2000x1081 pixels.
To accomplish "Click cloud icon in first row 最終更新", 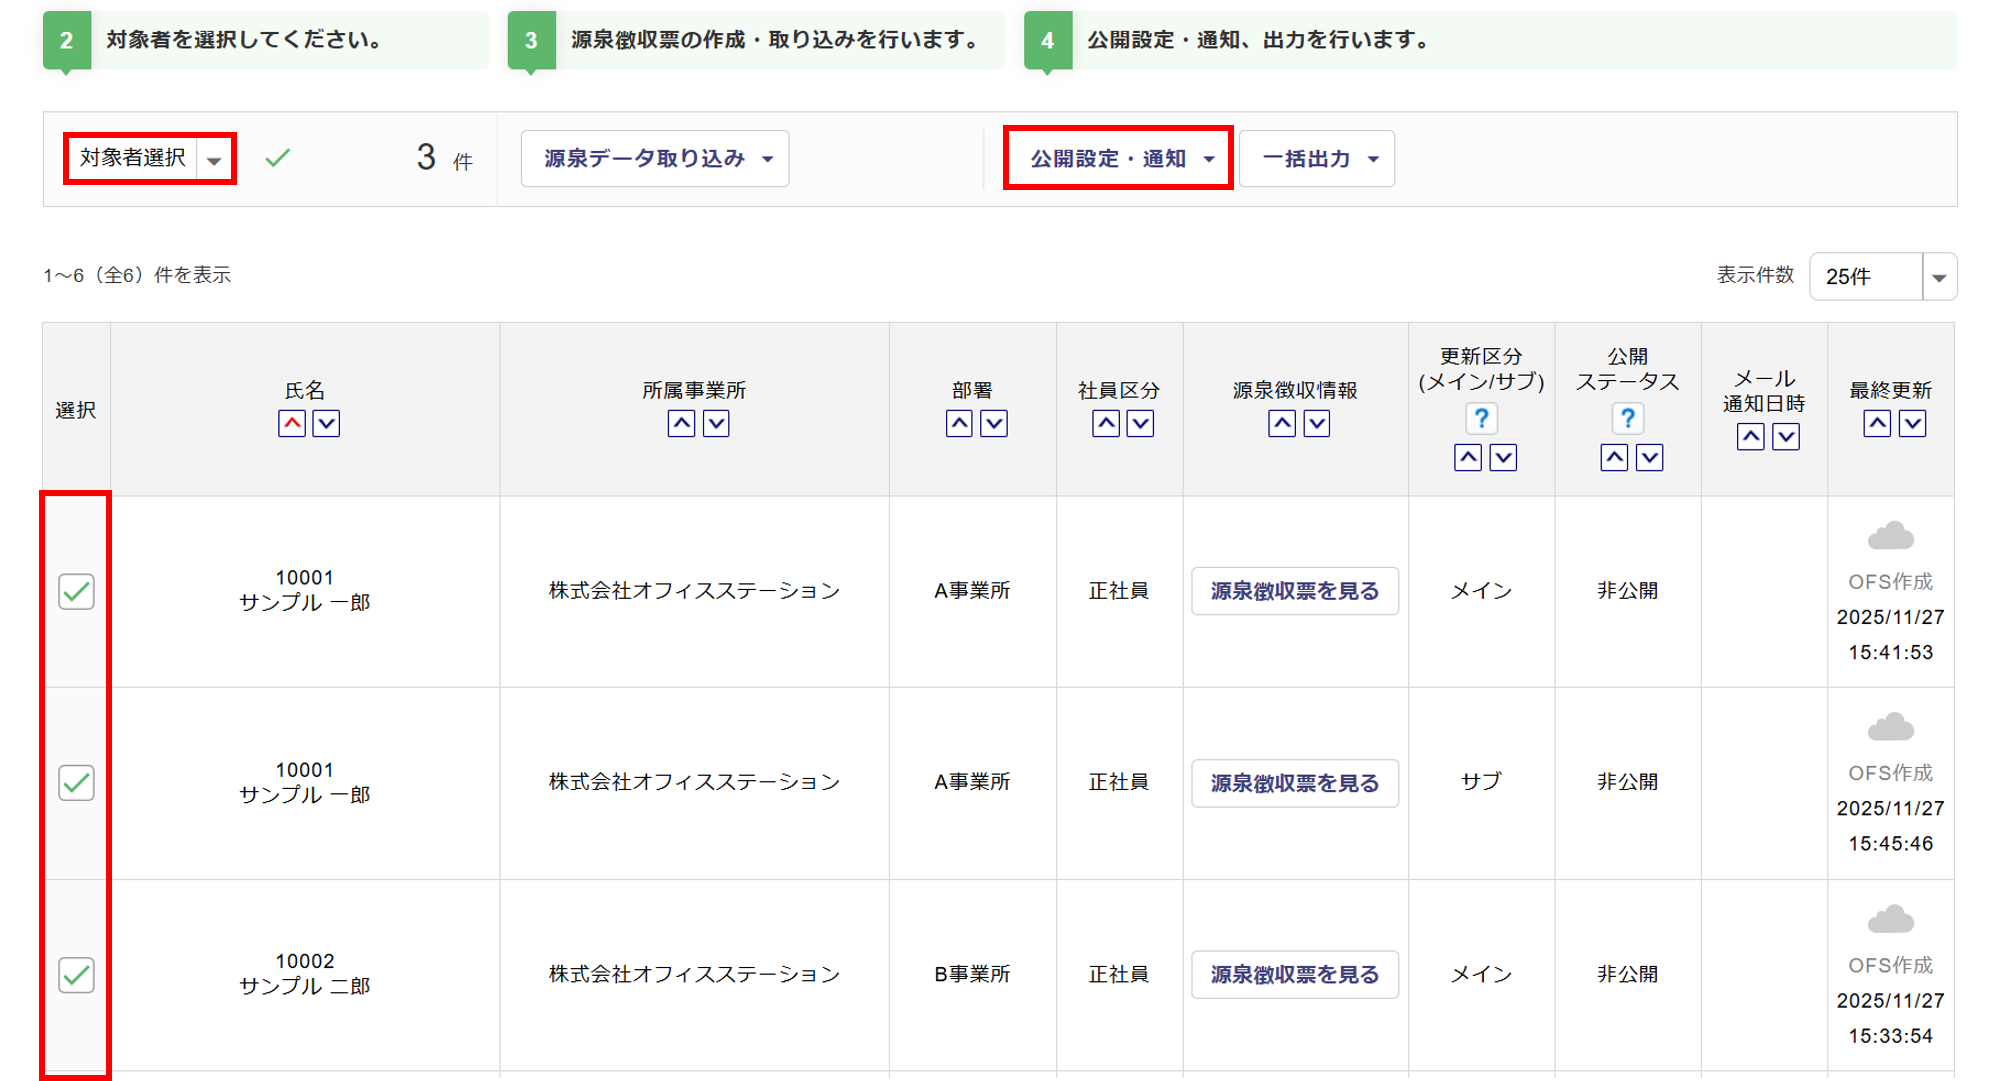I will [1890, 537].
